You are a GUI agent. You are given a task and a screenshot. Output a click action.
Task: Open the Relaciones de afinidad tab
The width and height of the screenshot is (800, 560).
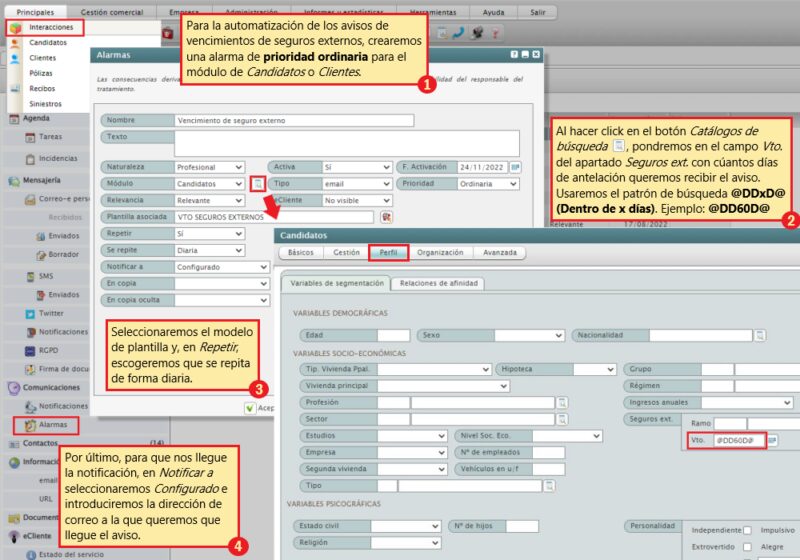point(439,283)
